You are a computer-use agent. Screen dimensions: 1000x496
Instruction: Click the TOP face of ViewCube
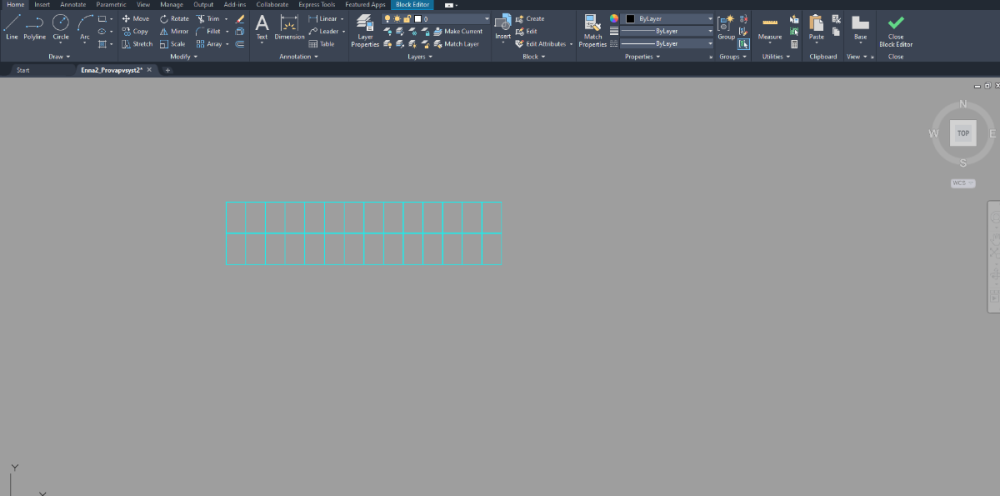click(x=963, y=133)
